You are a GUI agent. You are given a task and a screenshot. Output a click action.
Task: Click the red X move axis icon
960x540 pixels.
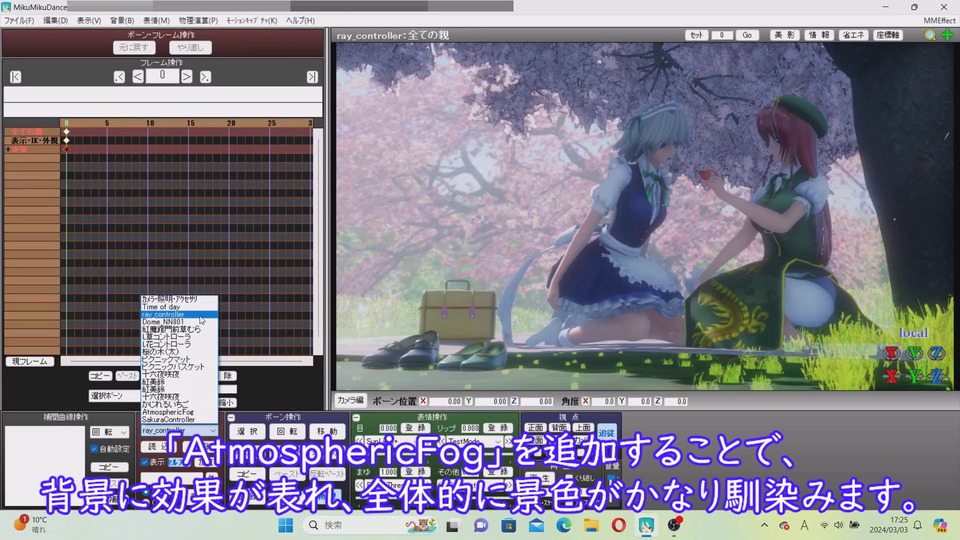tap(891, 376)
